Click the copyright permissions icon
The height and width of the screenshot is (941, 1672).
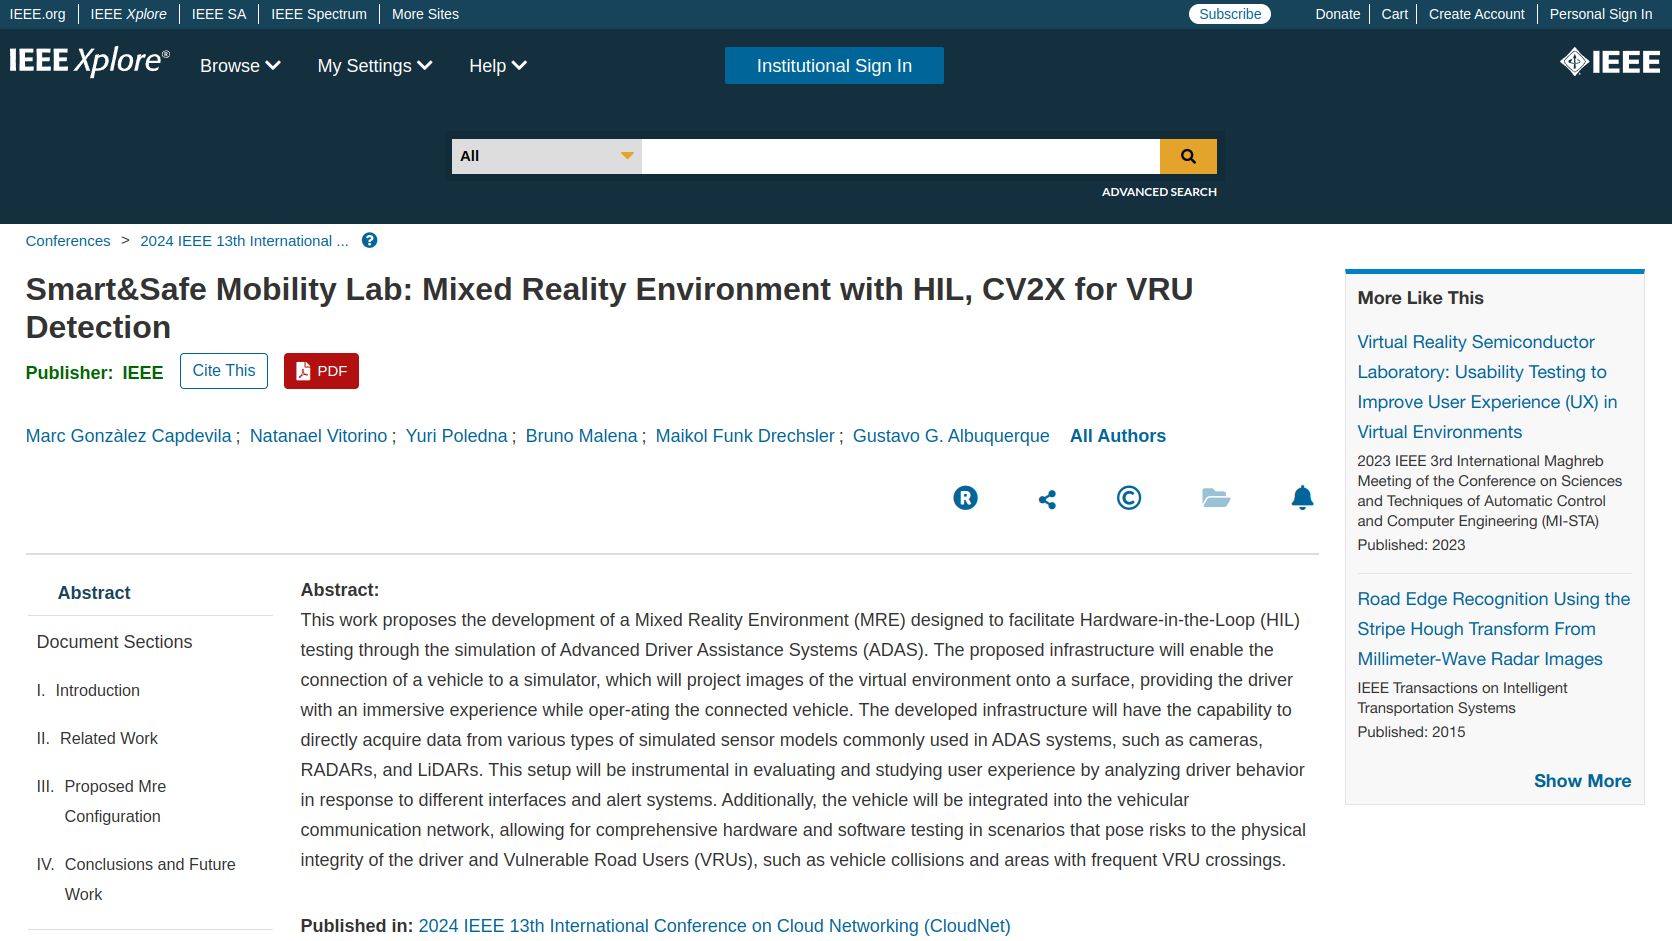point(1129,498)
